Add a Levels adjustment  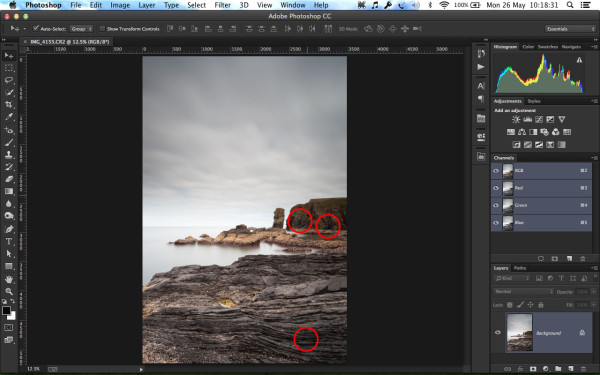click(527, 119)
